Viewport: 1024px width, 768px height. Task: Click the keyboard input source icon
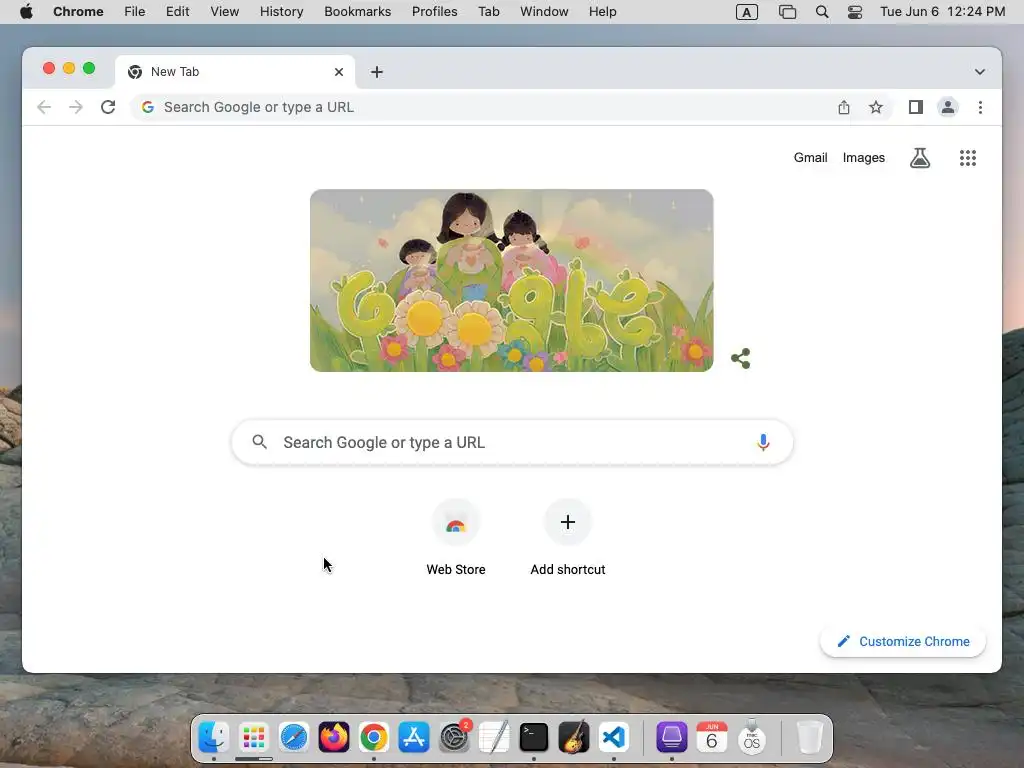point(746,12)
